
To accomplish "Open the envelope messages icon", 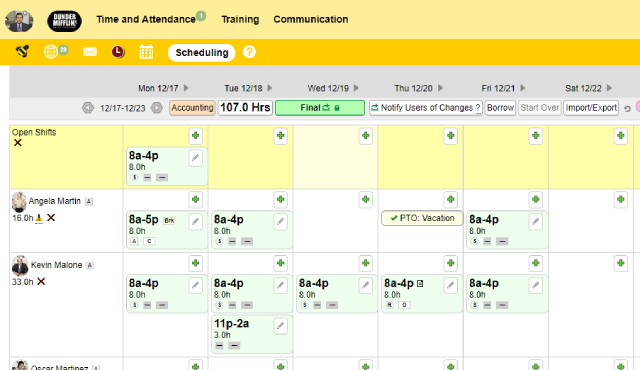I will pyautogui.click(x=90, y=52).
